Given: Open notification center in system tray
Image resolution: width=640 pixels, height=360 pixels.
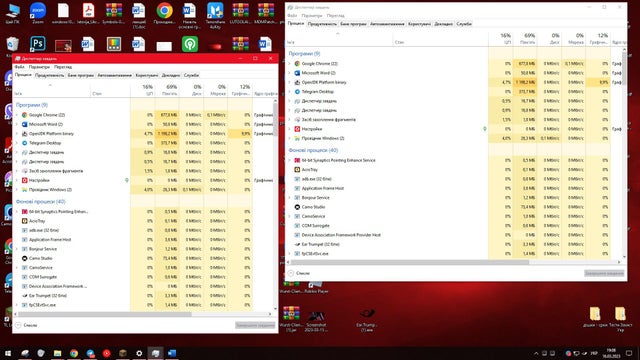Looking at the screenshot, I should (x=629, y=353).
